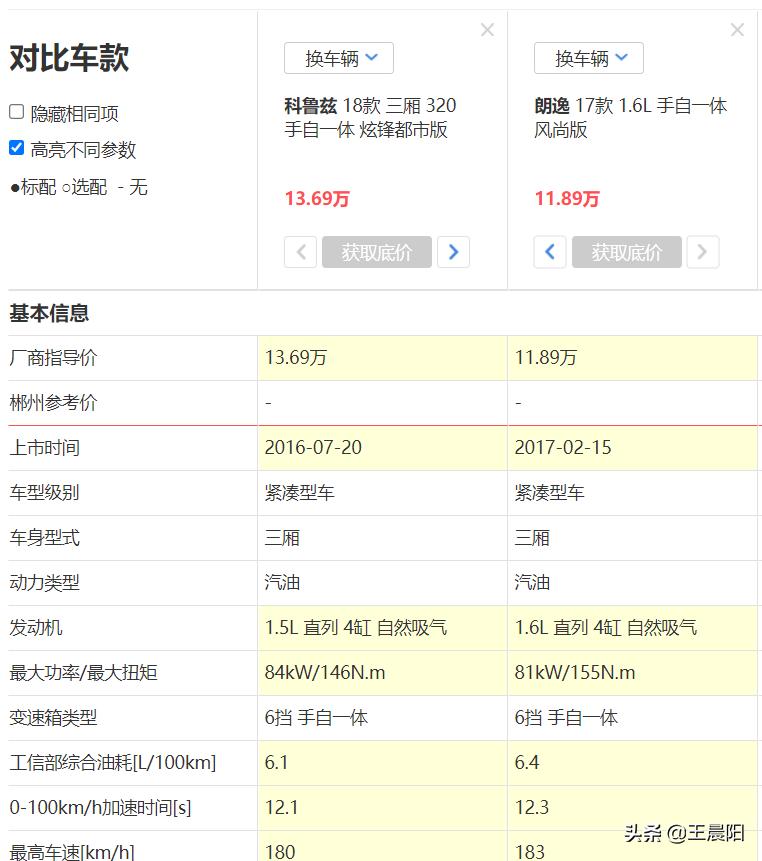Click the 最大功率/最大扭矩 row label
The height and width of the screenshot is (861, 762).
(x=83, y=673)
